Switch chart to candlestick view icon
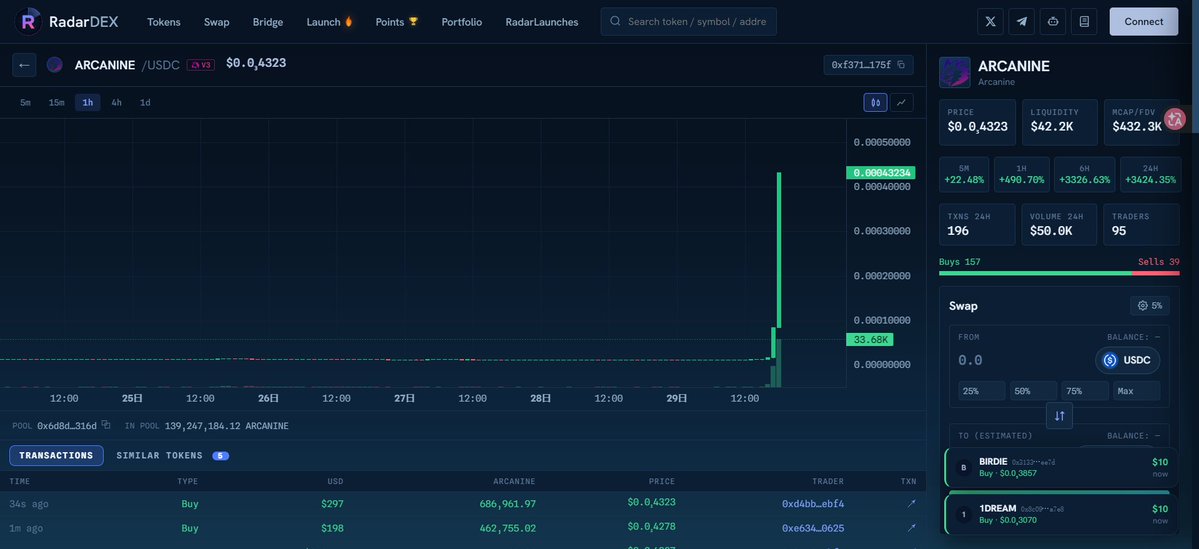The height and width of the screenshot is (549, 1199). (x=876, y=102)
